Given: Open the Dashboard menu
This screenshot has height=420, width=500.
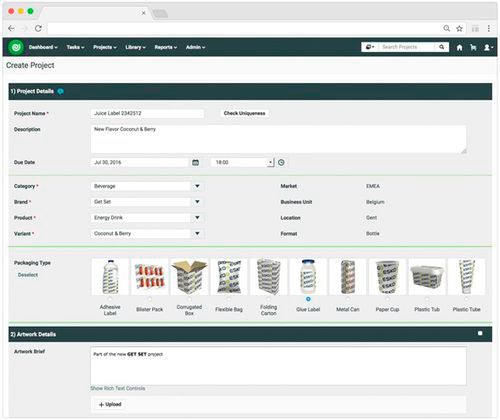Looking at the screenshot, I should [43, 47].
